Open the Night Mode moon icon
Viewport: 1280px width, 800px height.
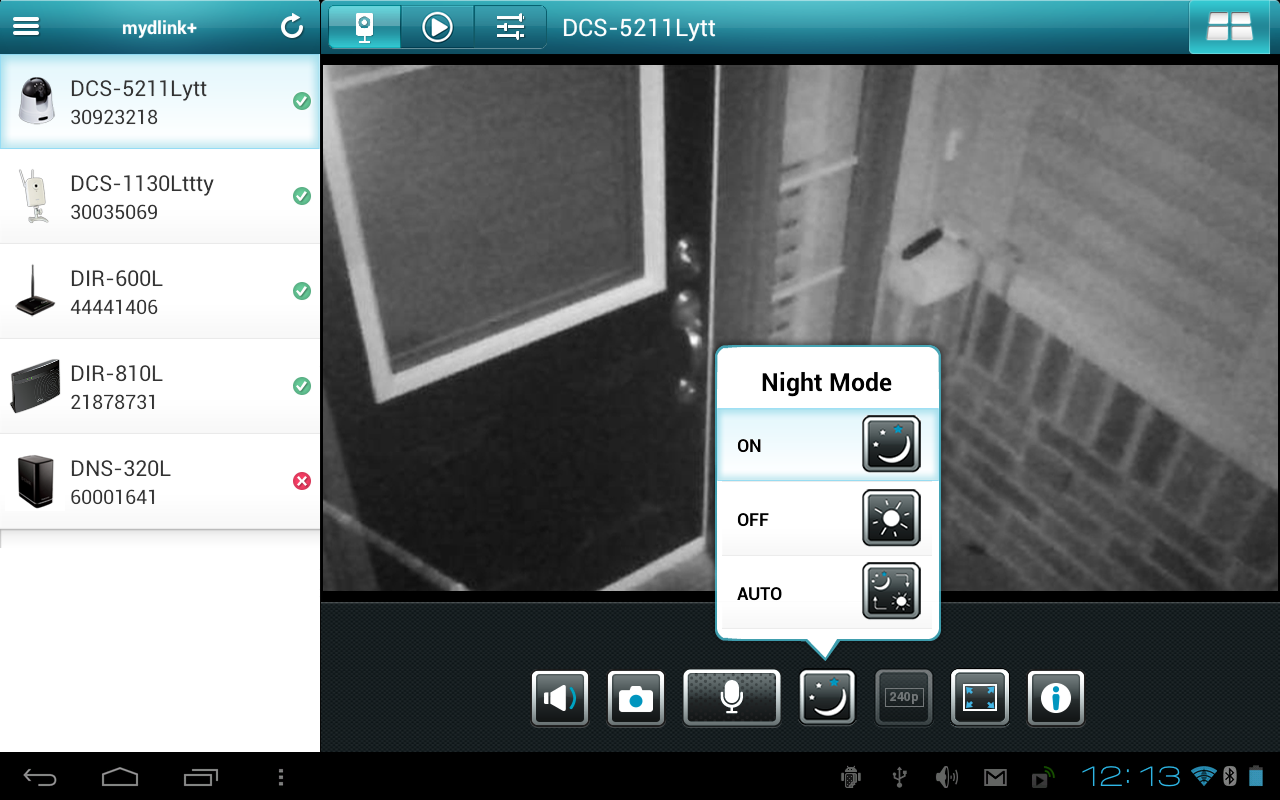pos(827,698)
